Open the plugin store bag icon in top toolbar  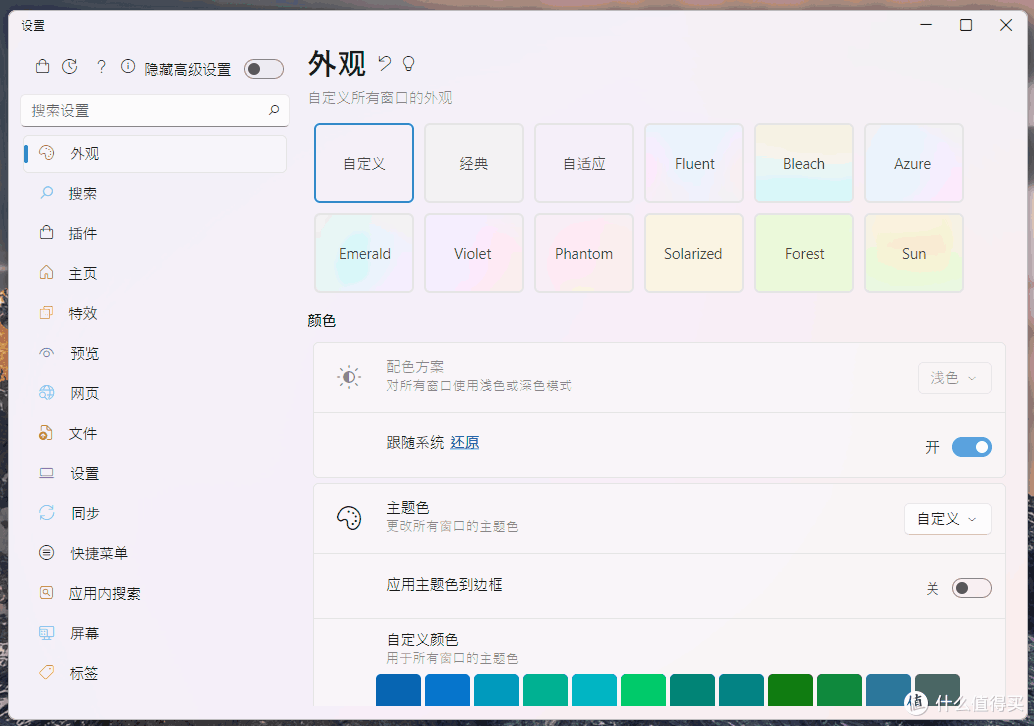[x=42, y=67]
